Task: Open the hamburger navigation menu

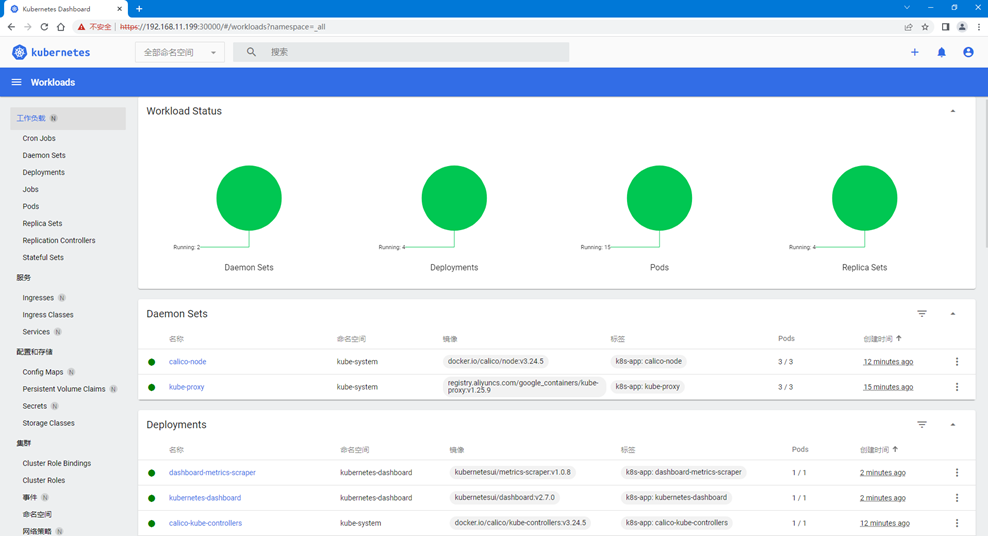Action: [x=16, y=83]
